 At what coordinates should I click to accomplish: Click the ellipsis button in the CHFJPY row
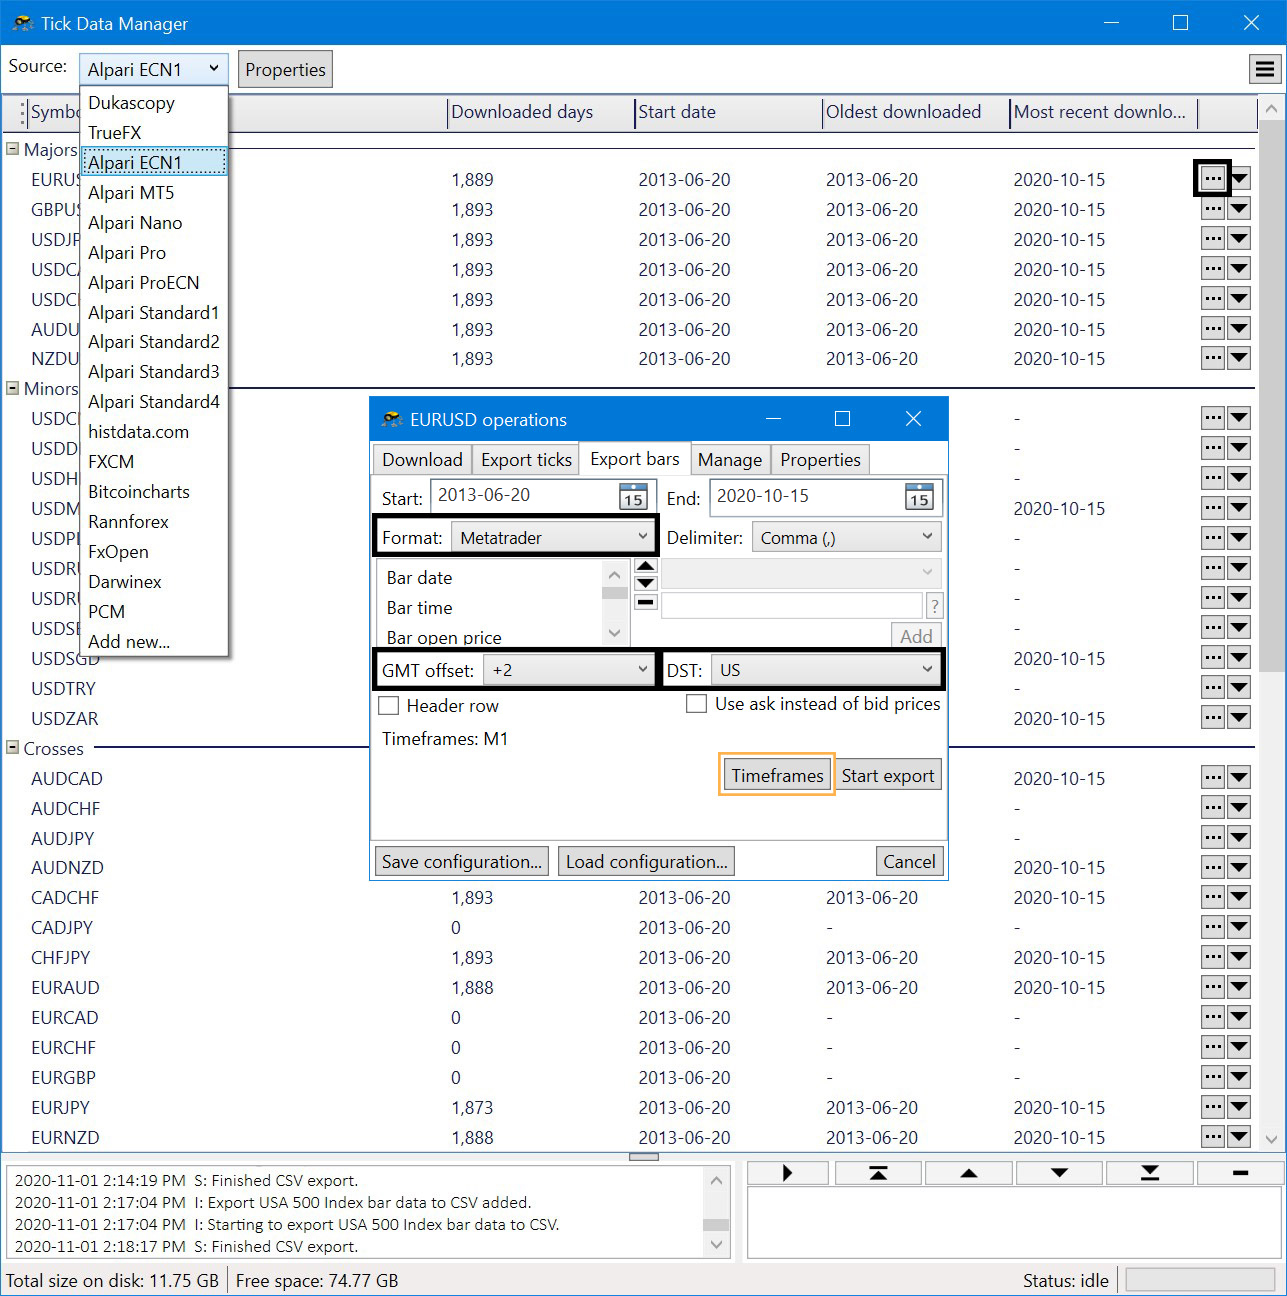pyautogui.click(x=1213, y=957)
